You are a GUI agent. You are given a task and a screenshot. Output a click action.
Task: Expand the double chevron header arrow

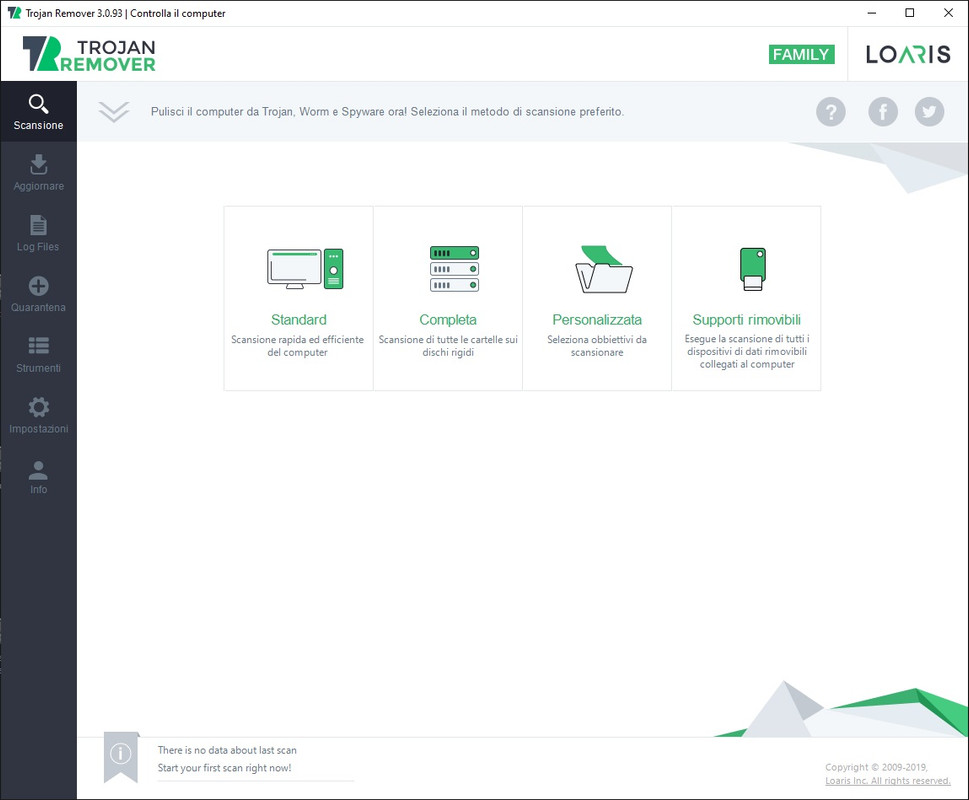(114, 112)
